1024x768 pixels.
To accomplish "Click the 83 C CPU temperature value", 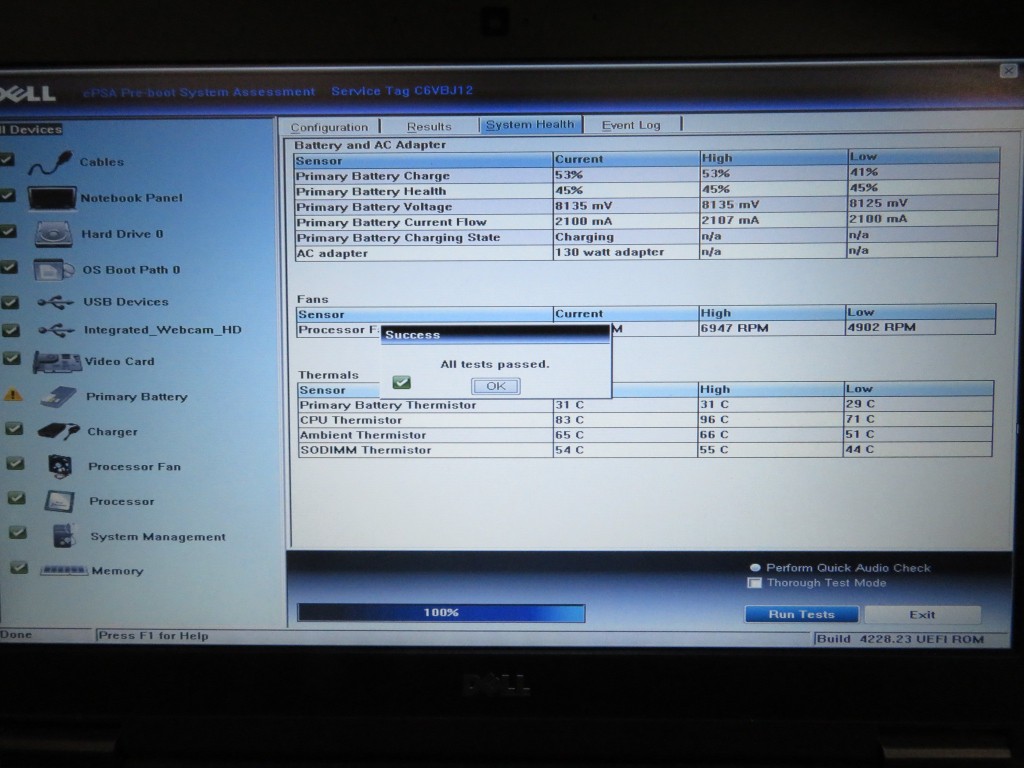I will coord(569,419).
